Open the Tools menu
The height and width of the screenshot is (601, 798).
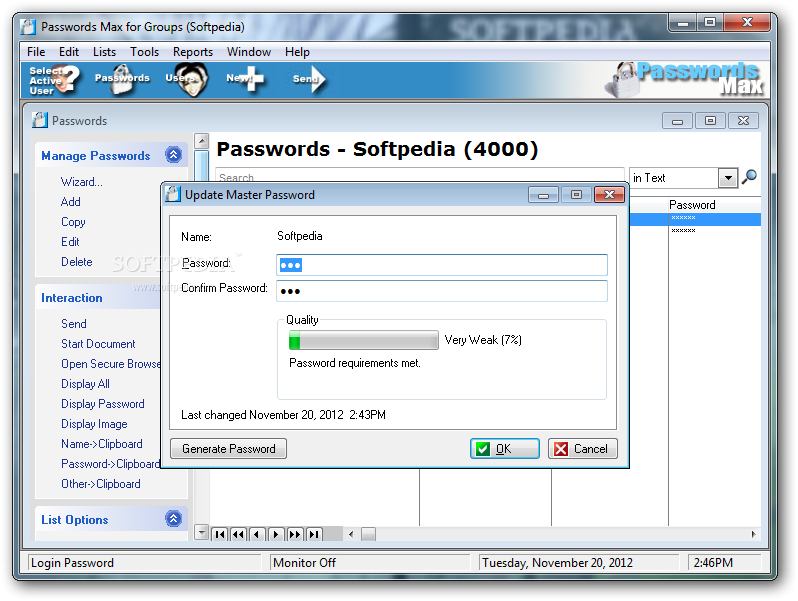click(145, 52)
